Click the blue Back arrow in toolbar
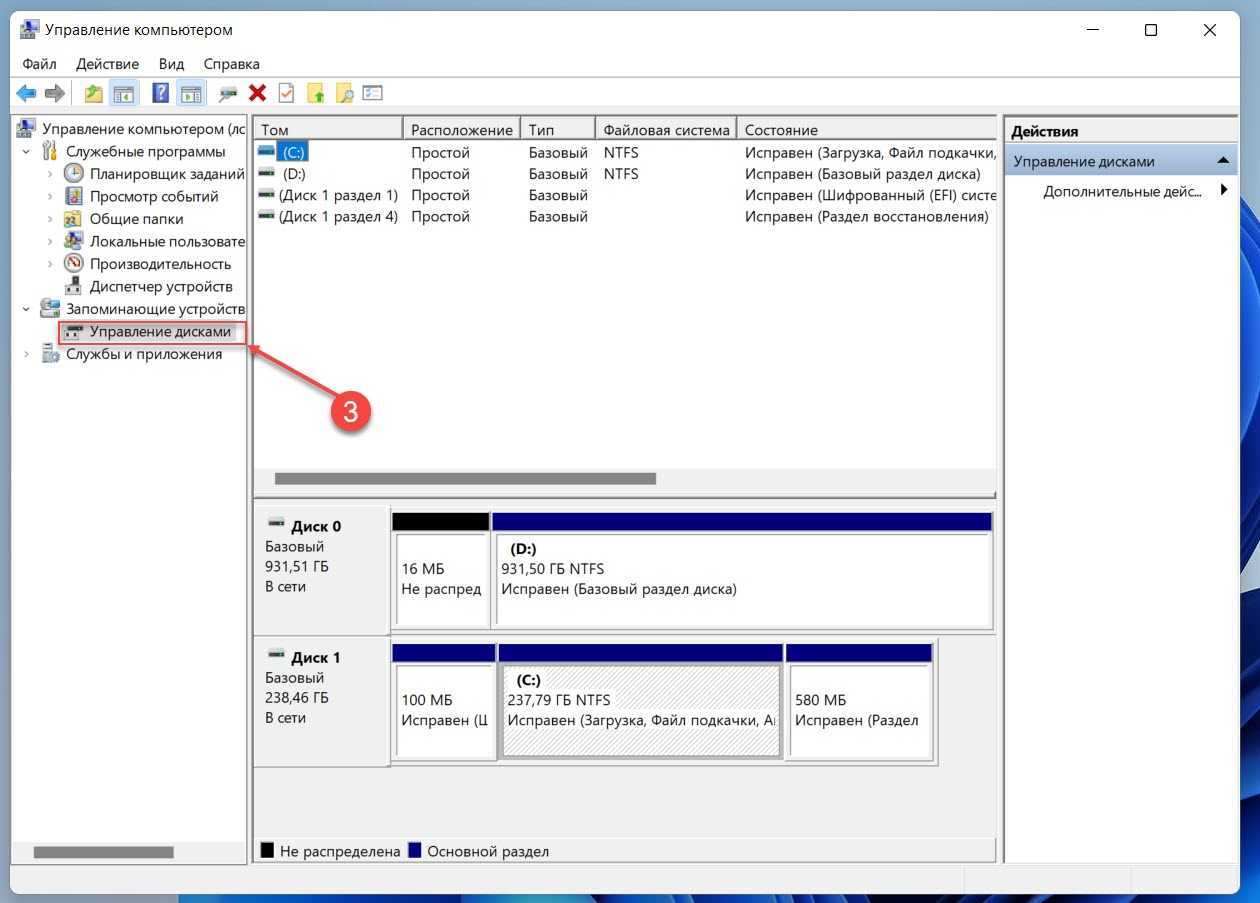 [x=26, y=93]
